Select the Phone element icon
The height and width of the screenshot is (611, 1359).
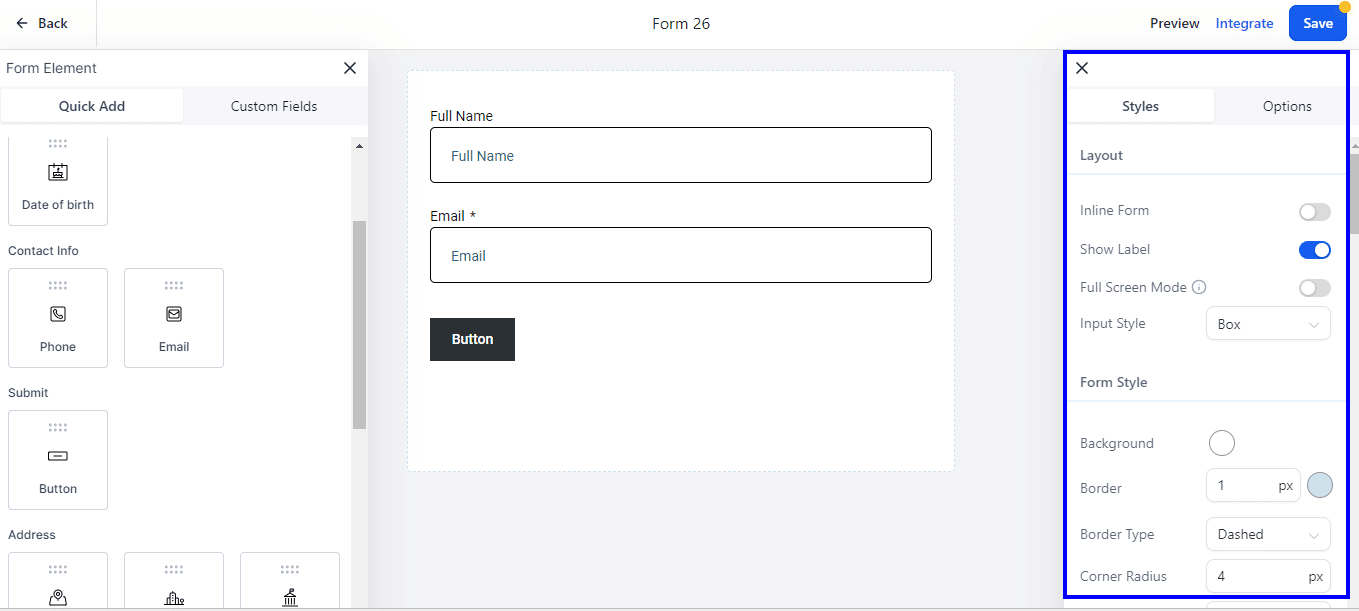pos(58,314)
